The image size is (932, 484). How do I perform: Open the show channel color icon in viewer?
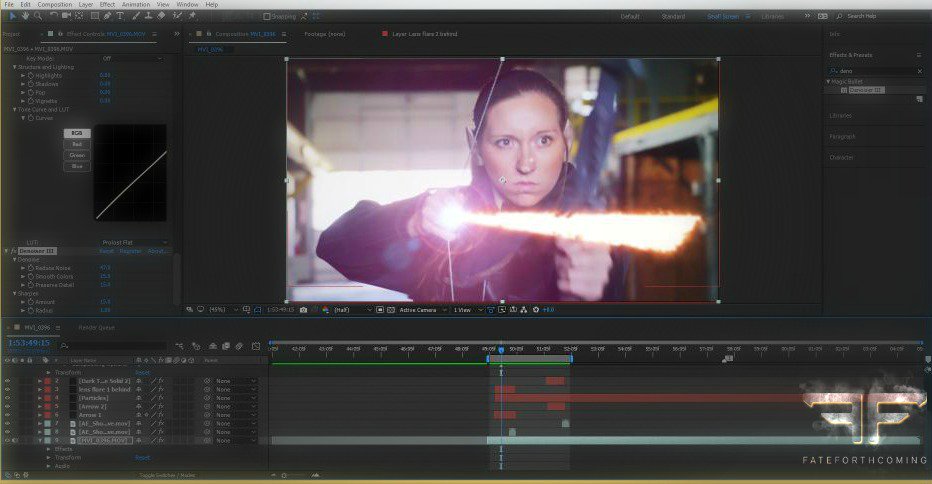coord(326,310)
